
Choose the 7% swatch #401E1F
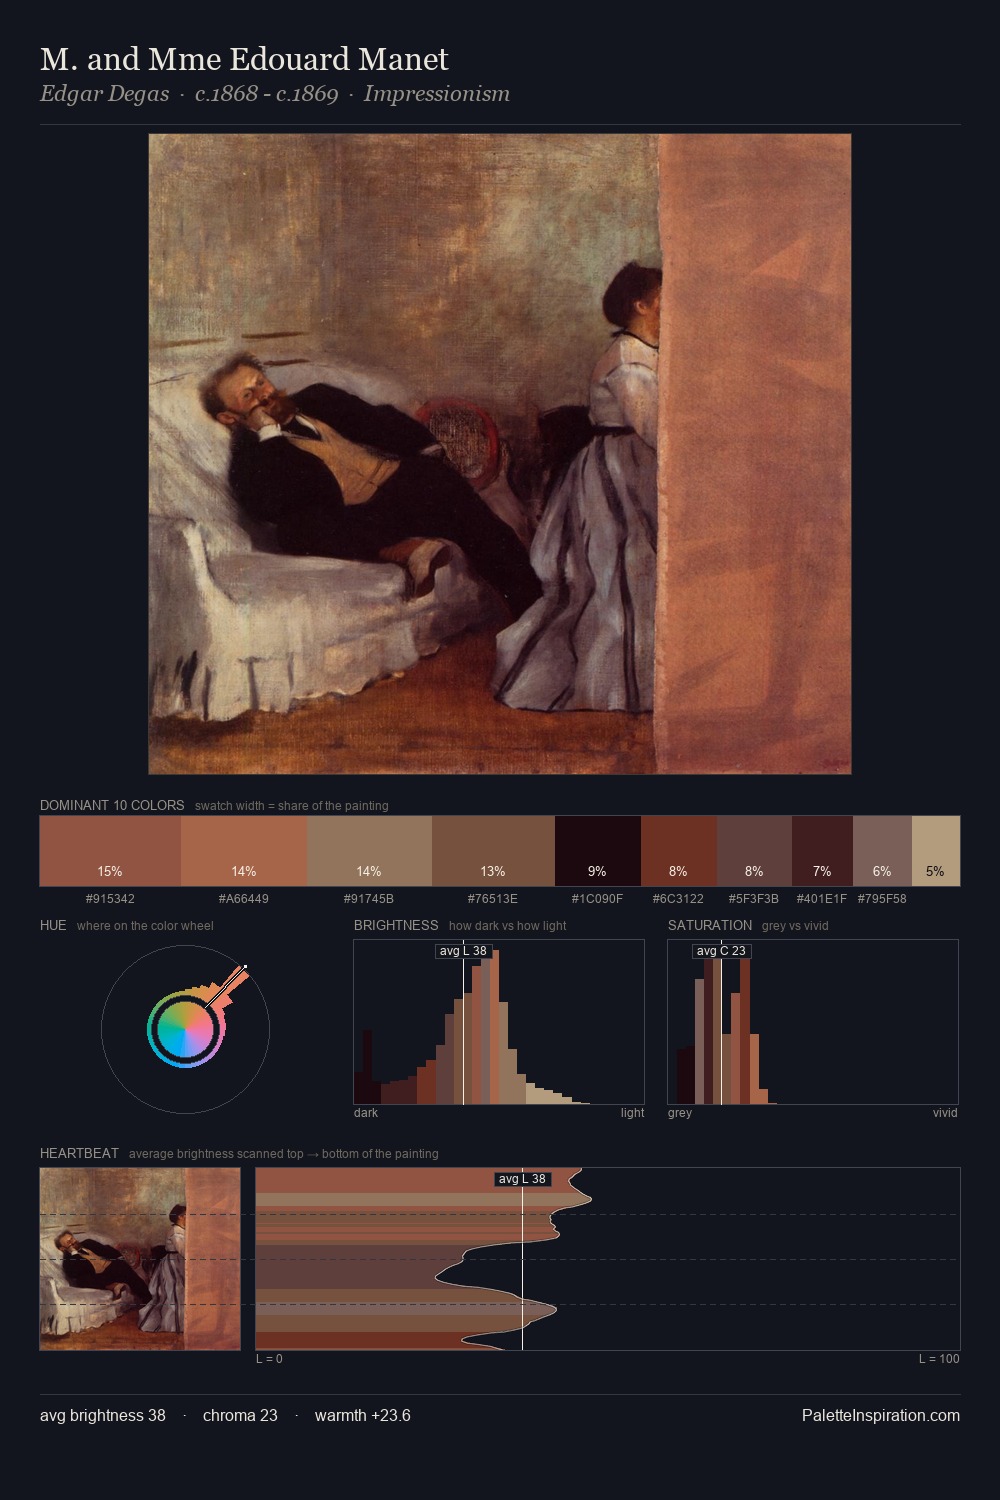(x=822, y=851)
